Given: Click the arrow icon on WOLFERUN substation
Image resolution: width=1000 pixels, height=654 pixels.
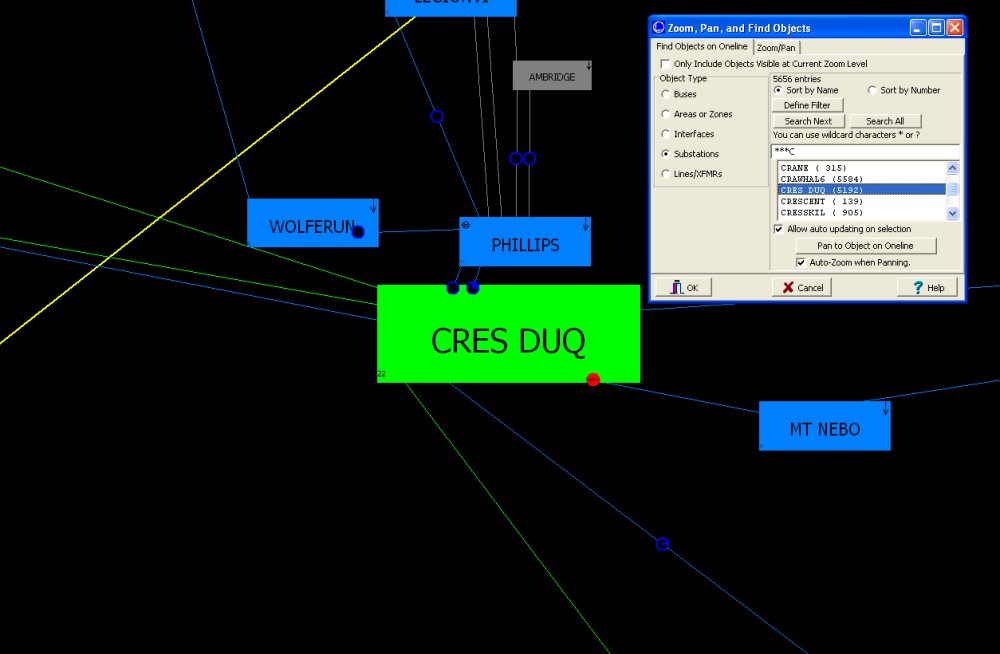Looking at the screenshot, I should [373, 206].
